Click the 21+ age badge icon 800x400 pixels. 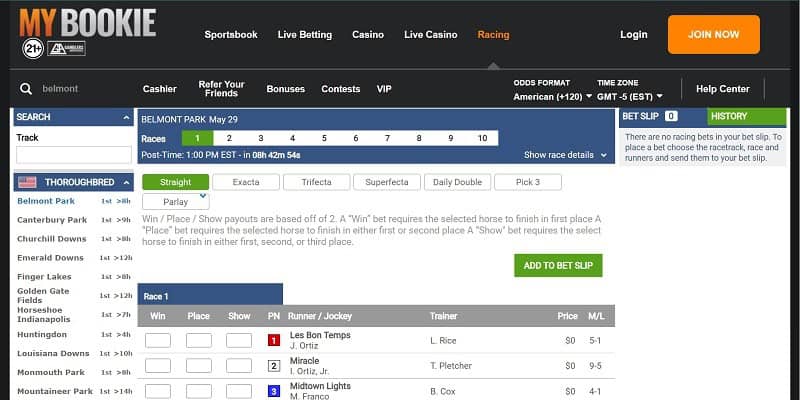(x=33, y=48)
